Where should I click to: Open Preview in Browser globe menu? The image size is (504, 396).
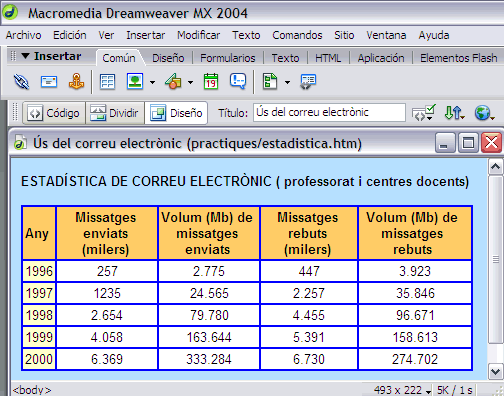coord(484,113)
